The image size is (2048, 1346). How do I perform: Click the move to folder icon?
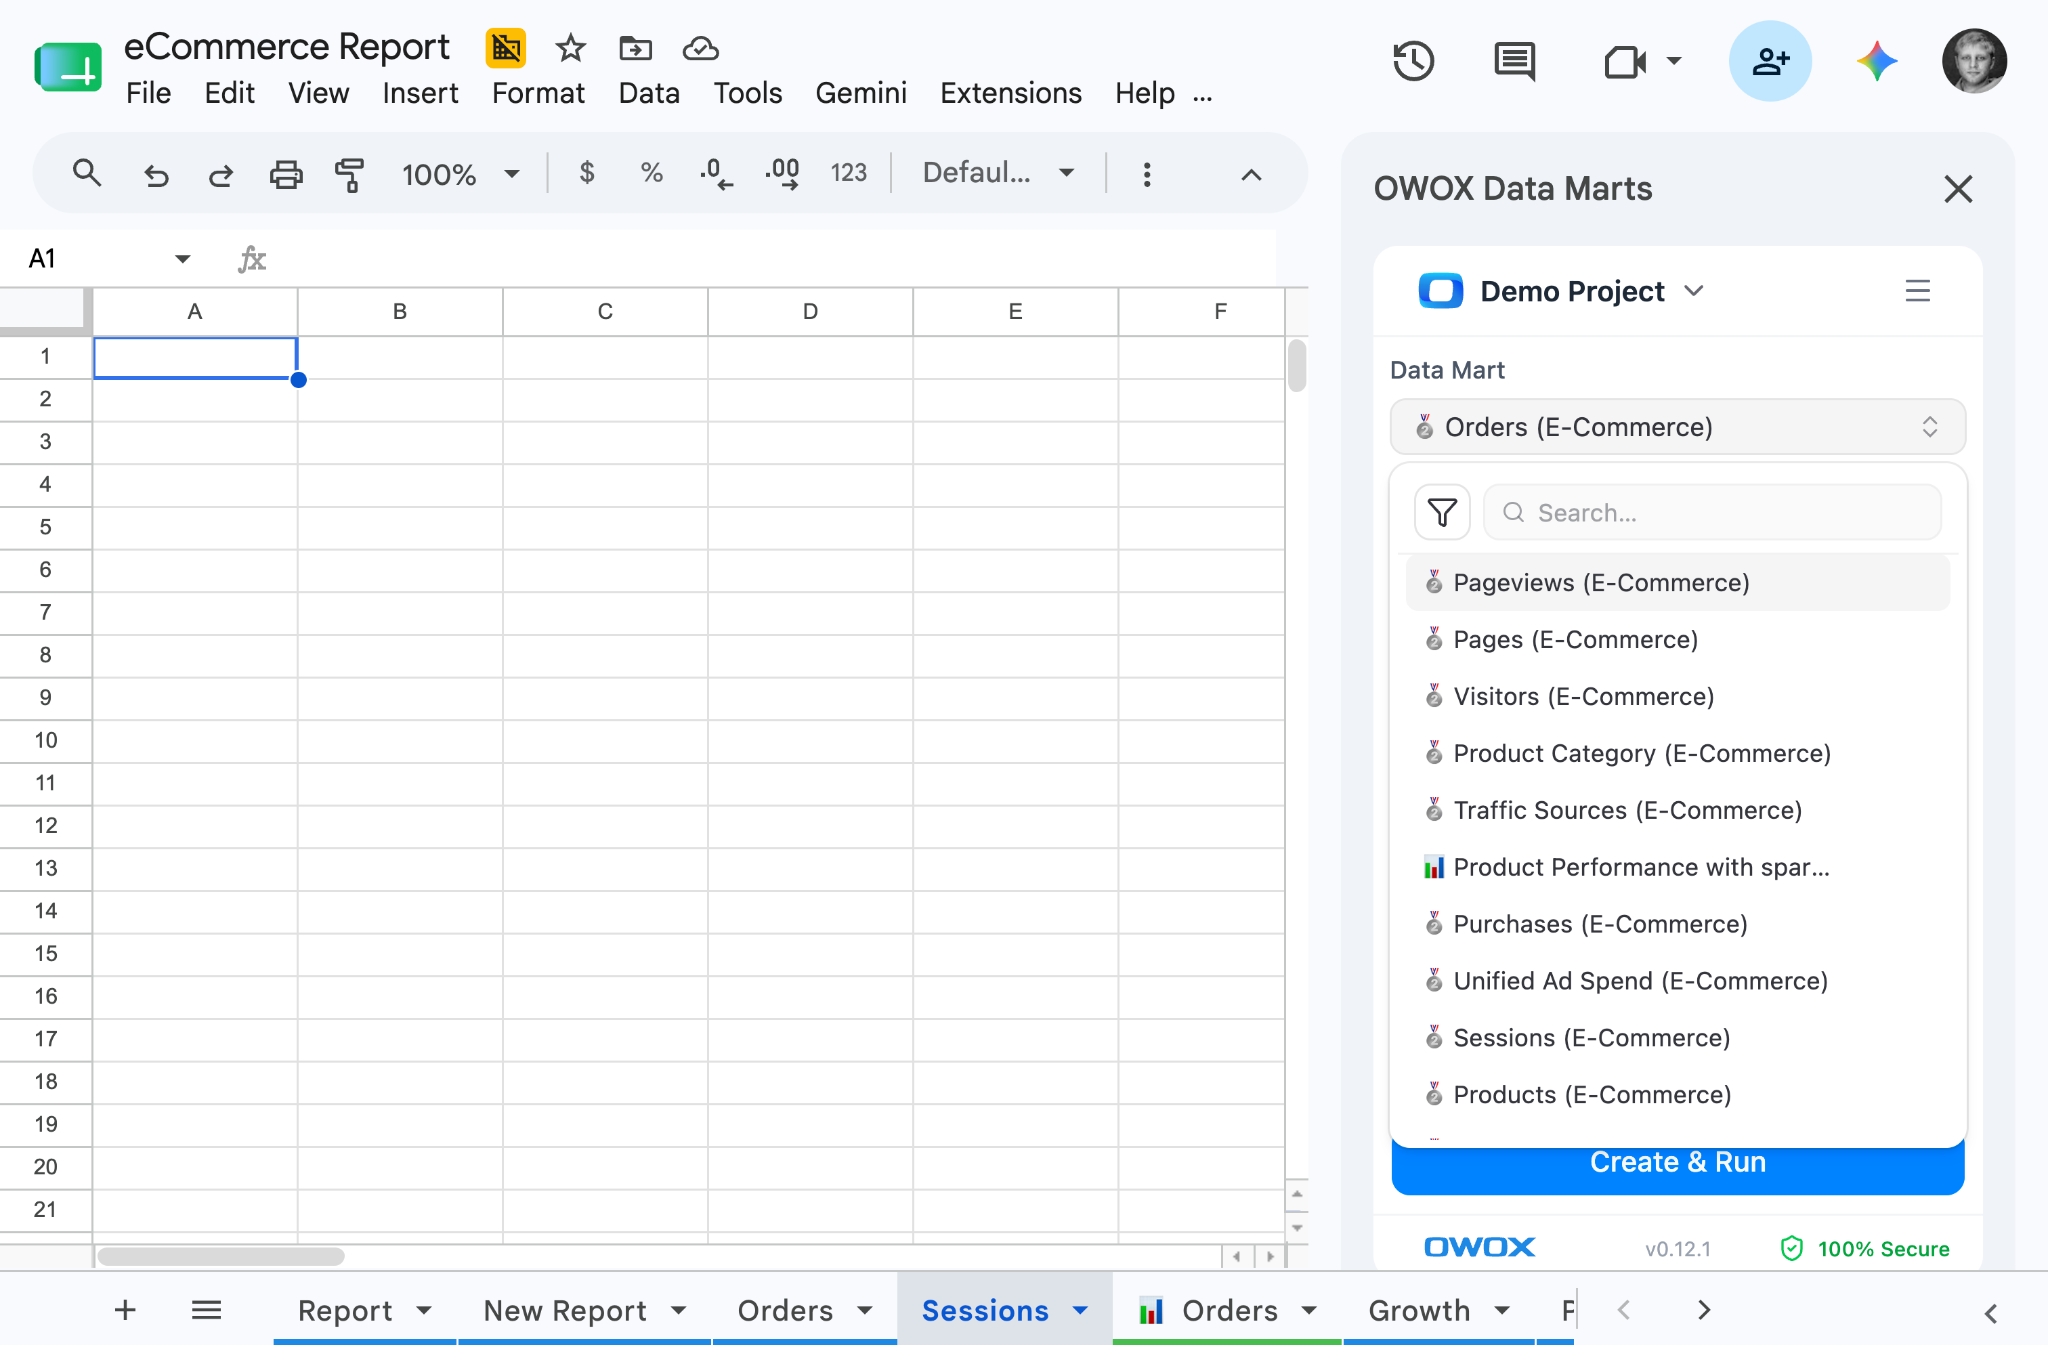pyautogui.click(x=635, y=48)
